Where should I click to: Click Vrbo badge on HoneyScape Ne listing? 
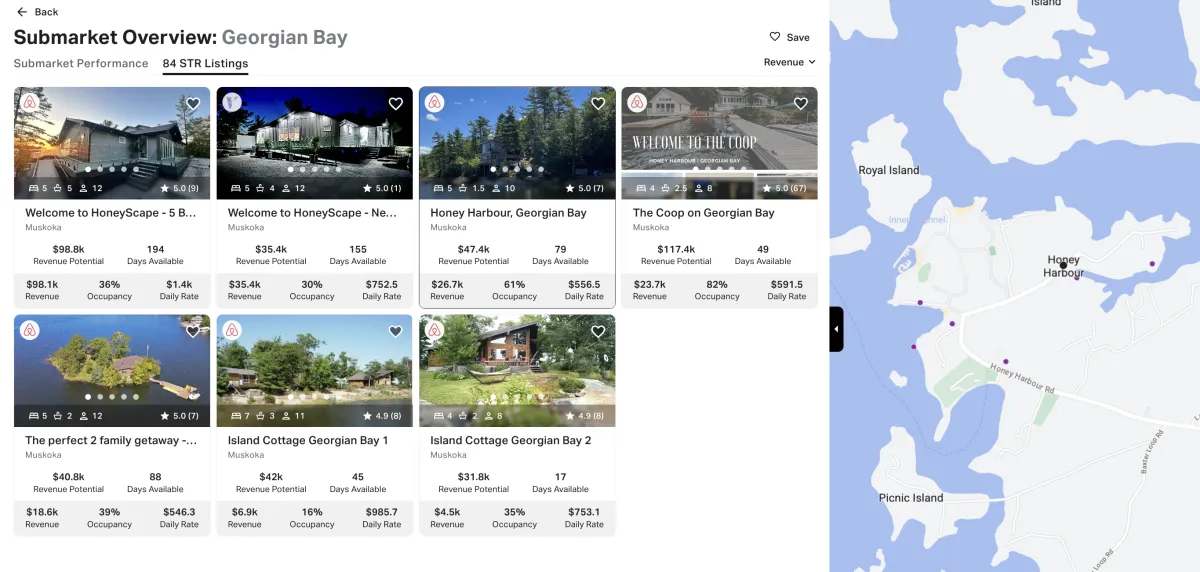click(x=232, y=102)
